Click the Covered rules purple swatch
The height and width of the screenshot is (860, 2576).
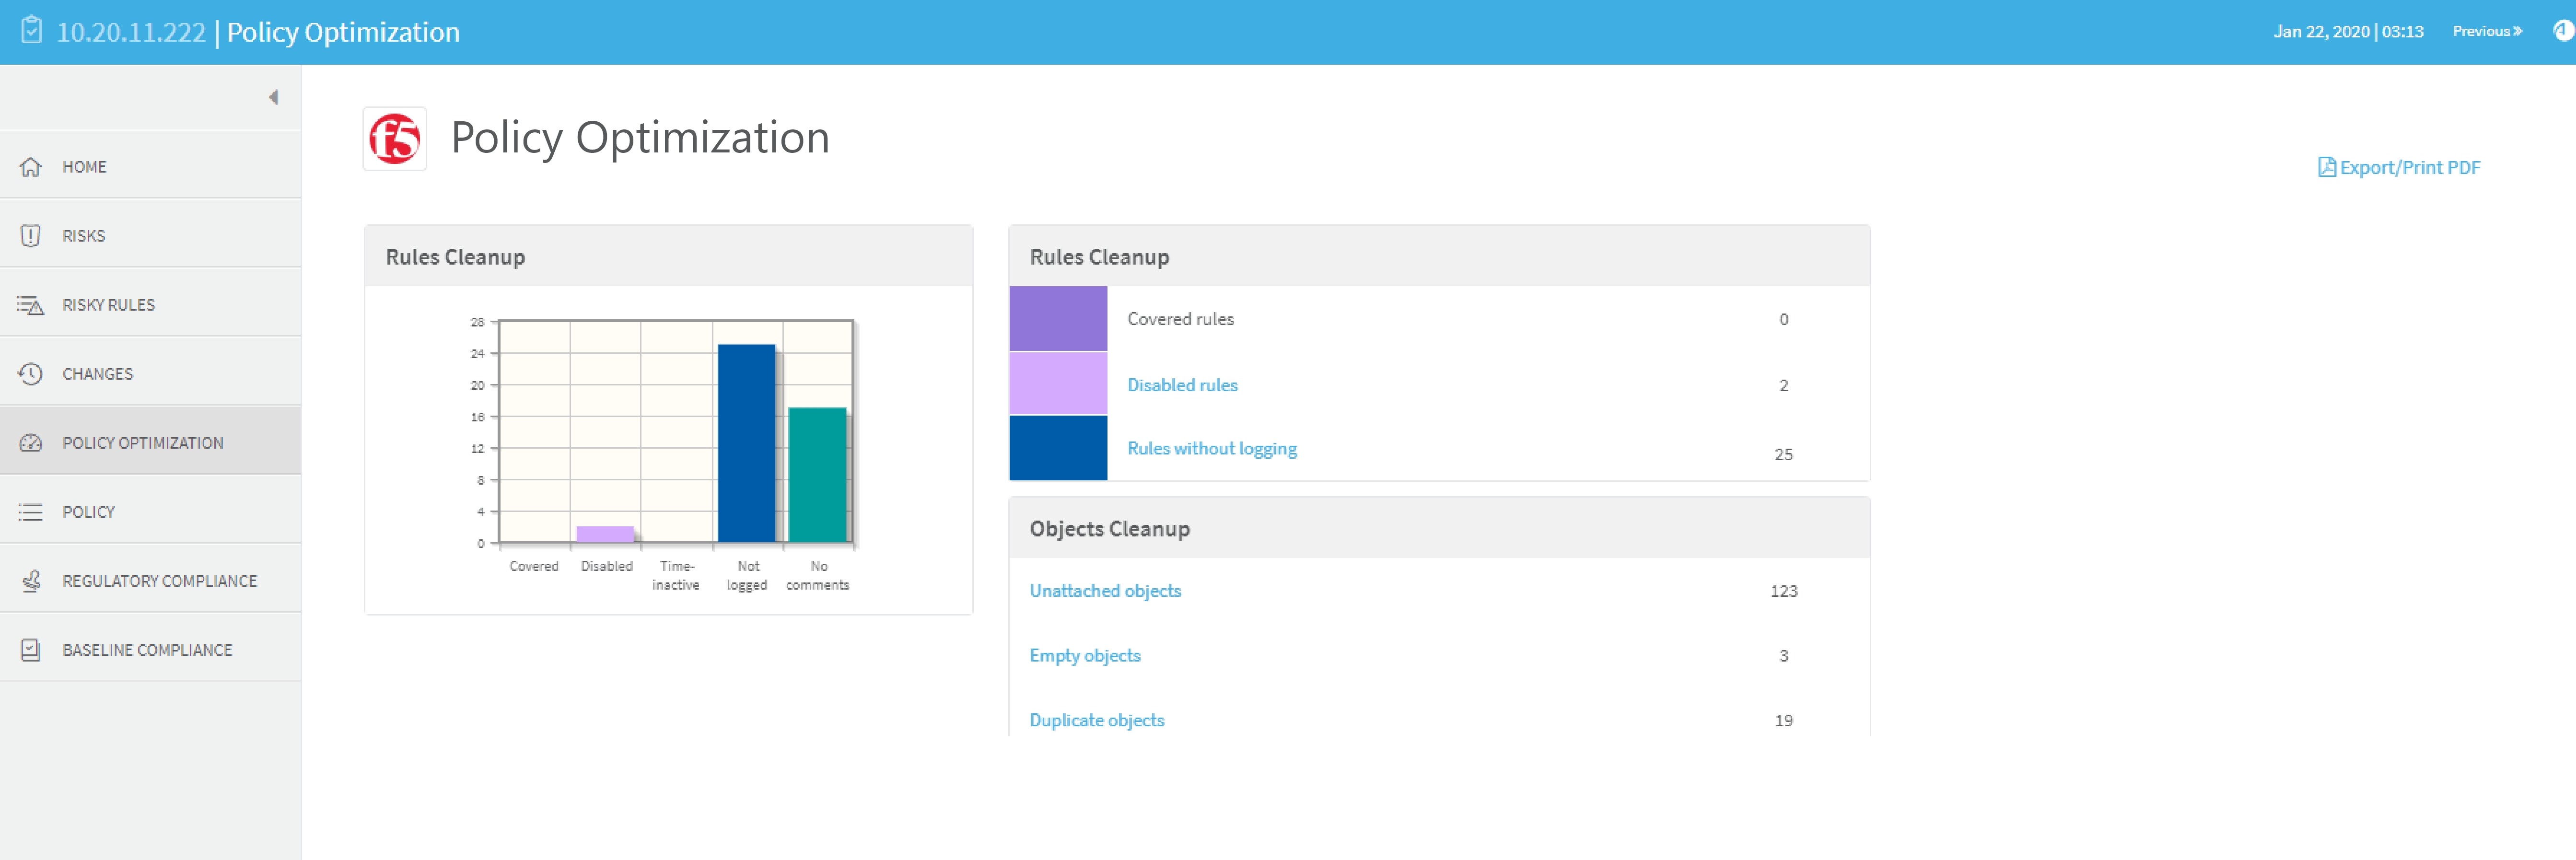[1058, 318]
